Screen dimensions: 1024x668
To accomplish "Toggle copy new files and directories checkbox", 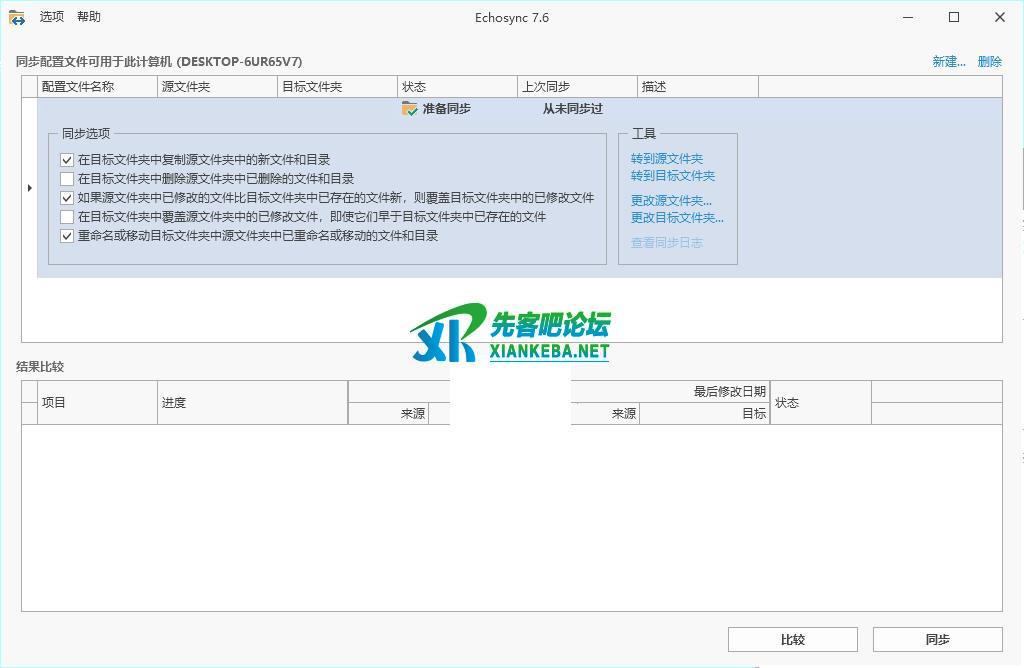I will (x=67, y=160).
